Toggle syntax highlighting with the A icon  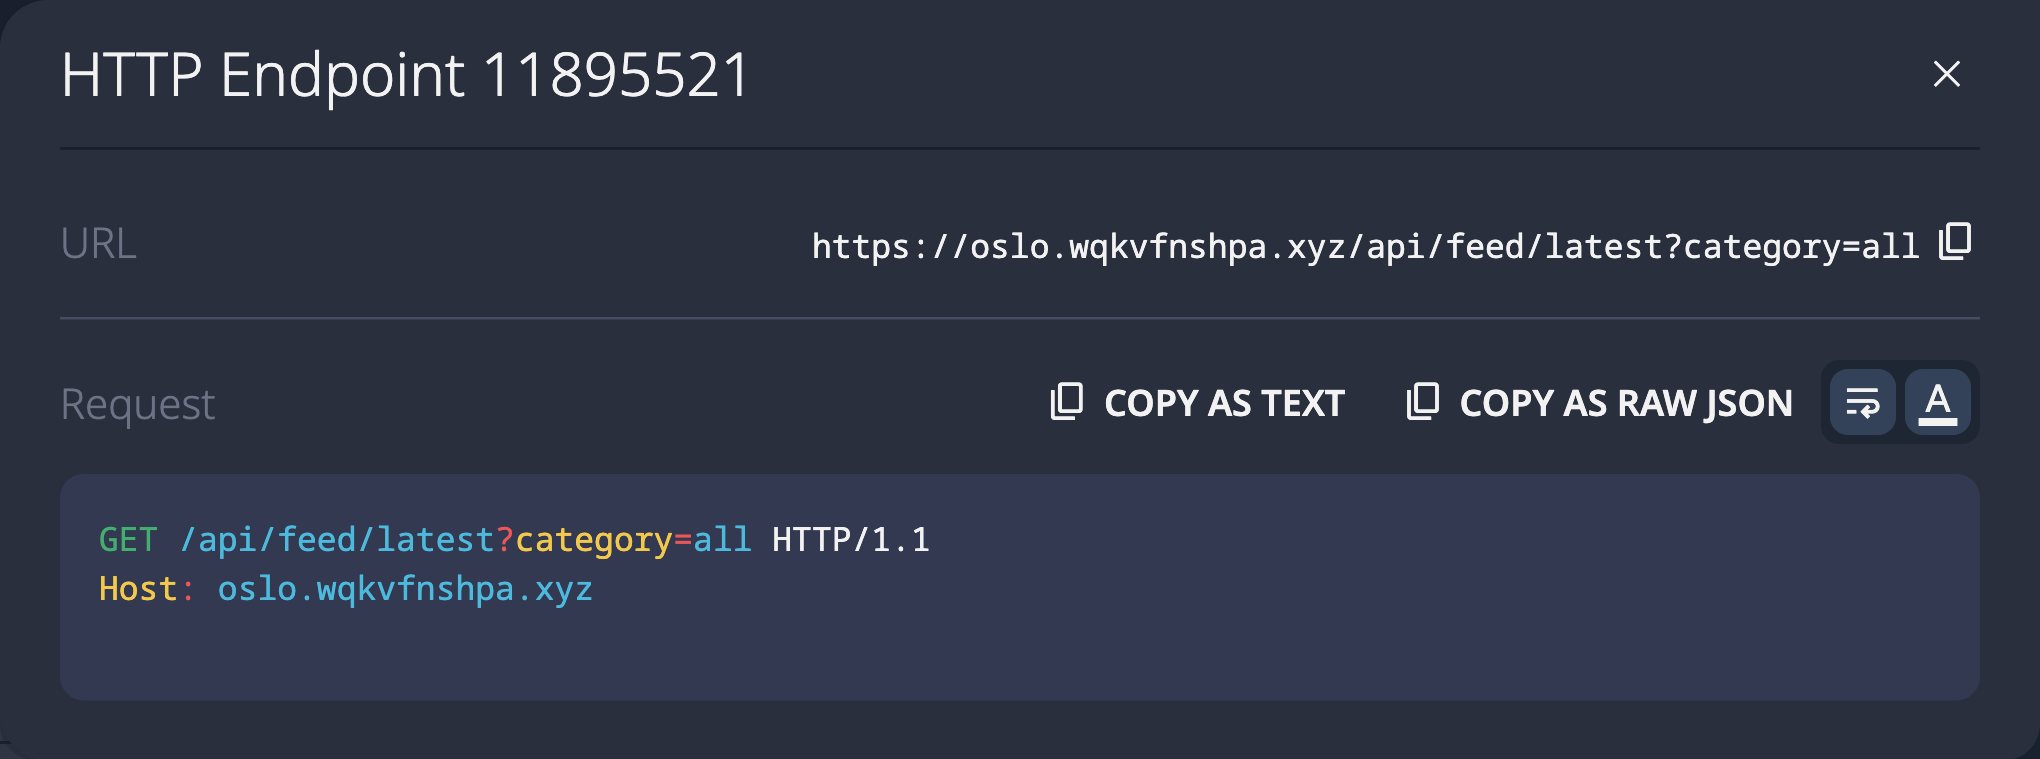point(1937,403)
